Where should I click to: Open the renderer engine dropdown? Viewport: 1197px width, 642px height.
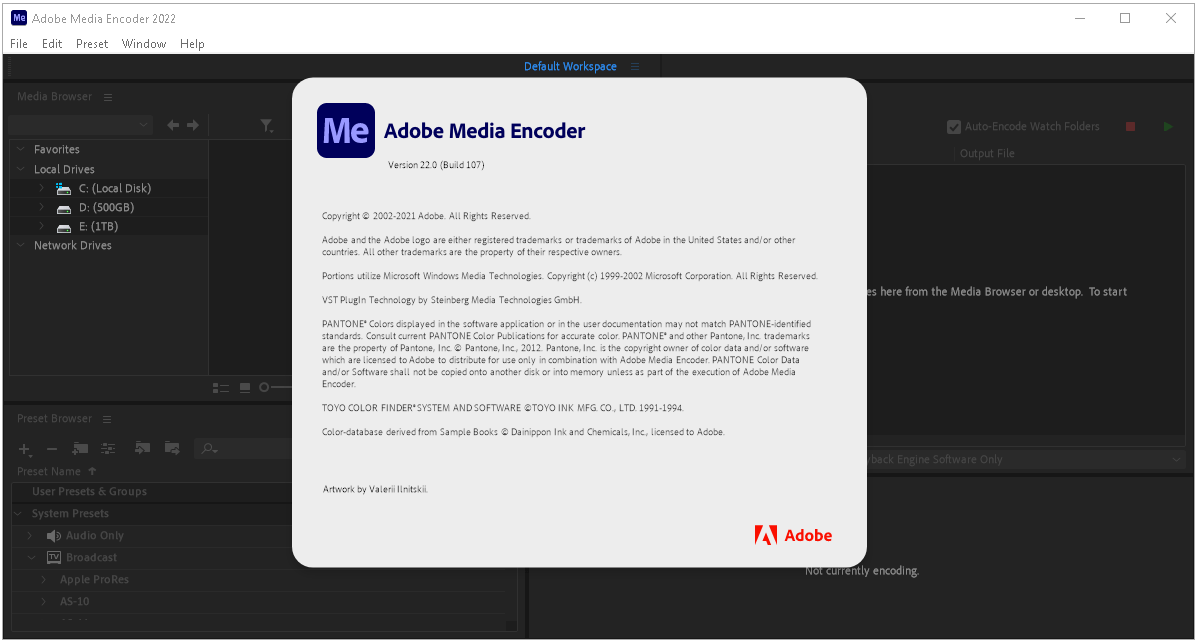[1024, 460]
